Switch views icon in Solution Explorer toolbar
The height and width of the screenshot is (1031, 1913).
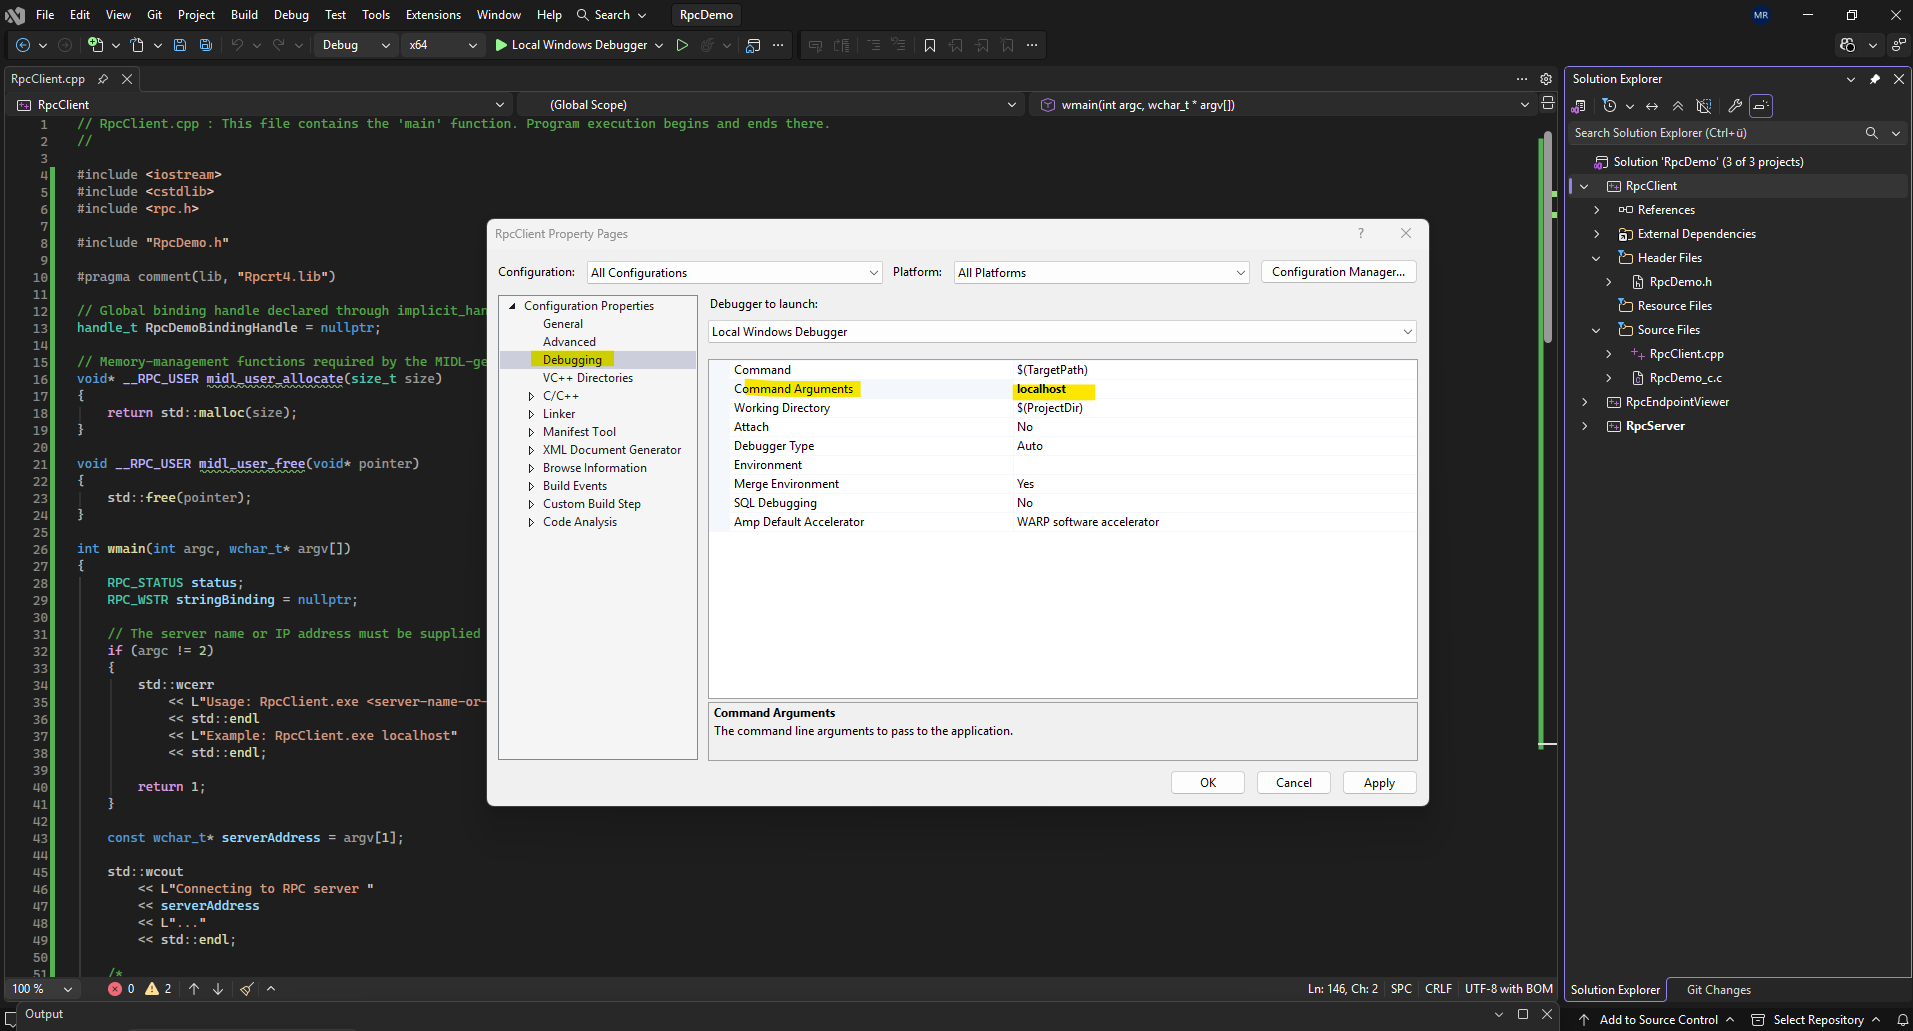(x=1579, y=106)
